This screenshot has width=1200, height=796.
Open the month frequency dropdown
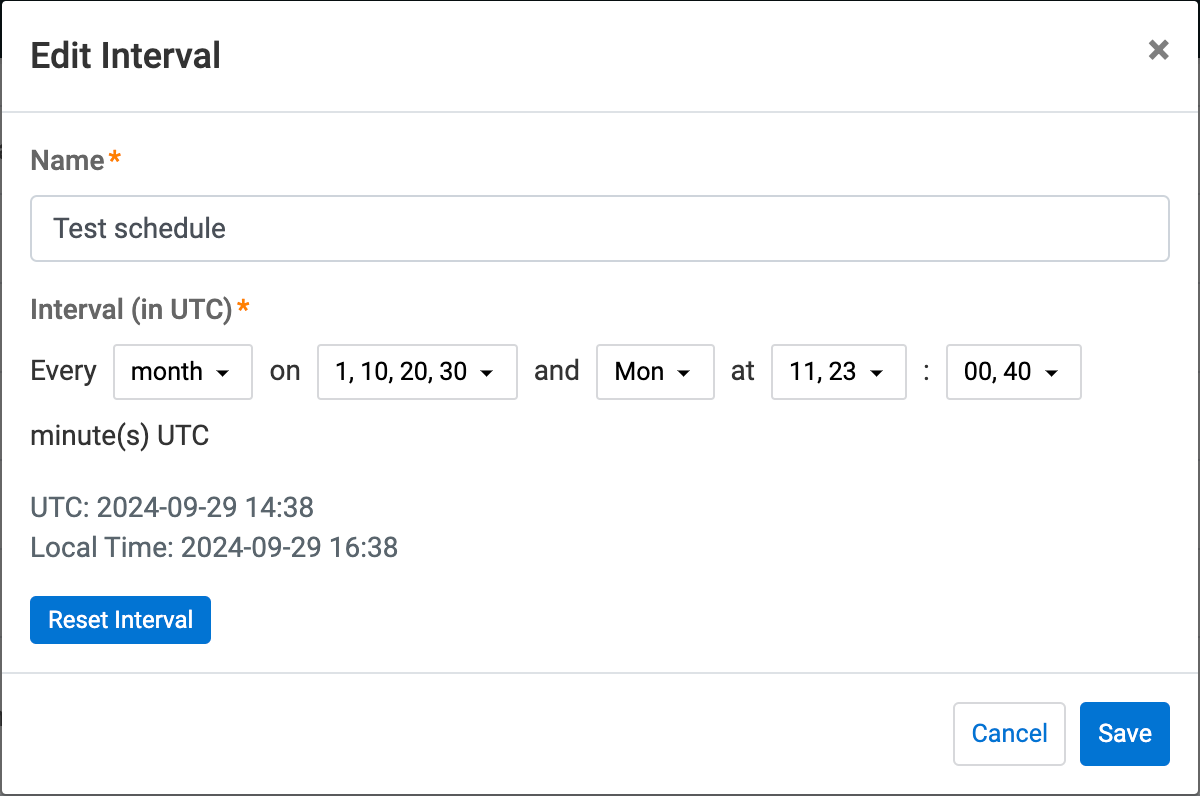[183, 372]
